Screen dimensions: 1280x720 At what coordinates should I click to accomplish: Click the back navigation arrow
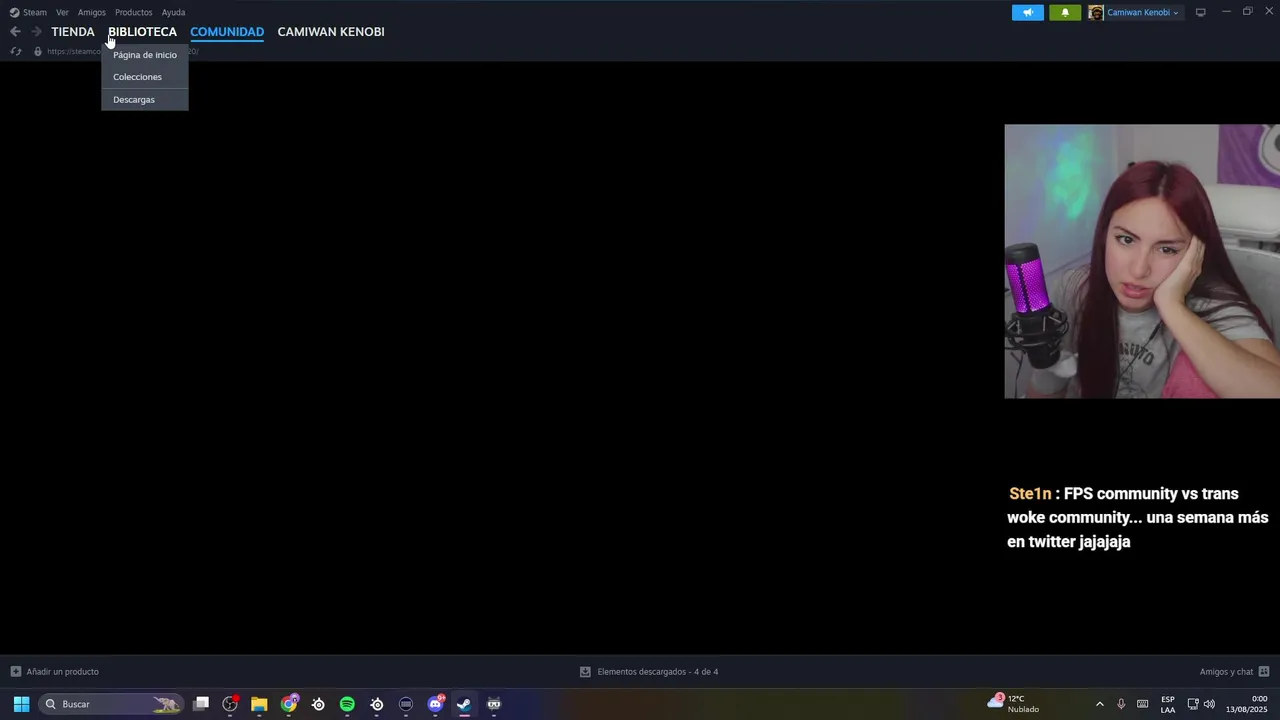[x=15, y=32]
